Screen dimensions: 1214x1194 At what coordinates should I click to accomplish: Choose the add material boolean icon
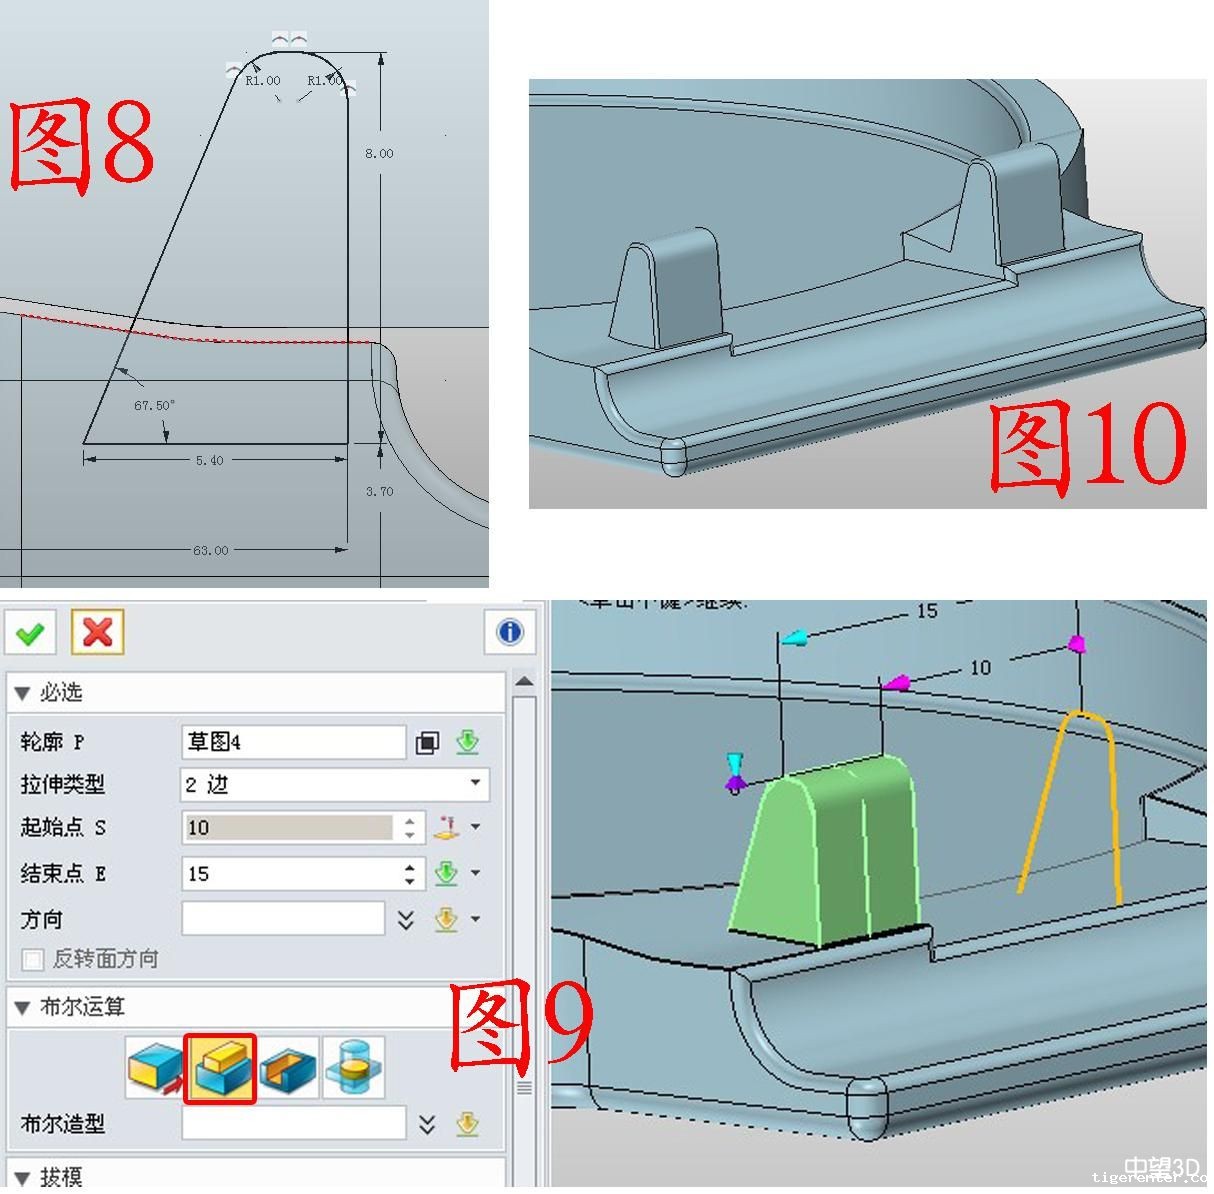coord(222,1069)
